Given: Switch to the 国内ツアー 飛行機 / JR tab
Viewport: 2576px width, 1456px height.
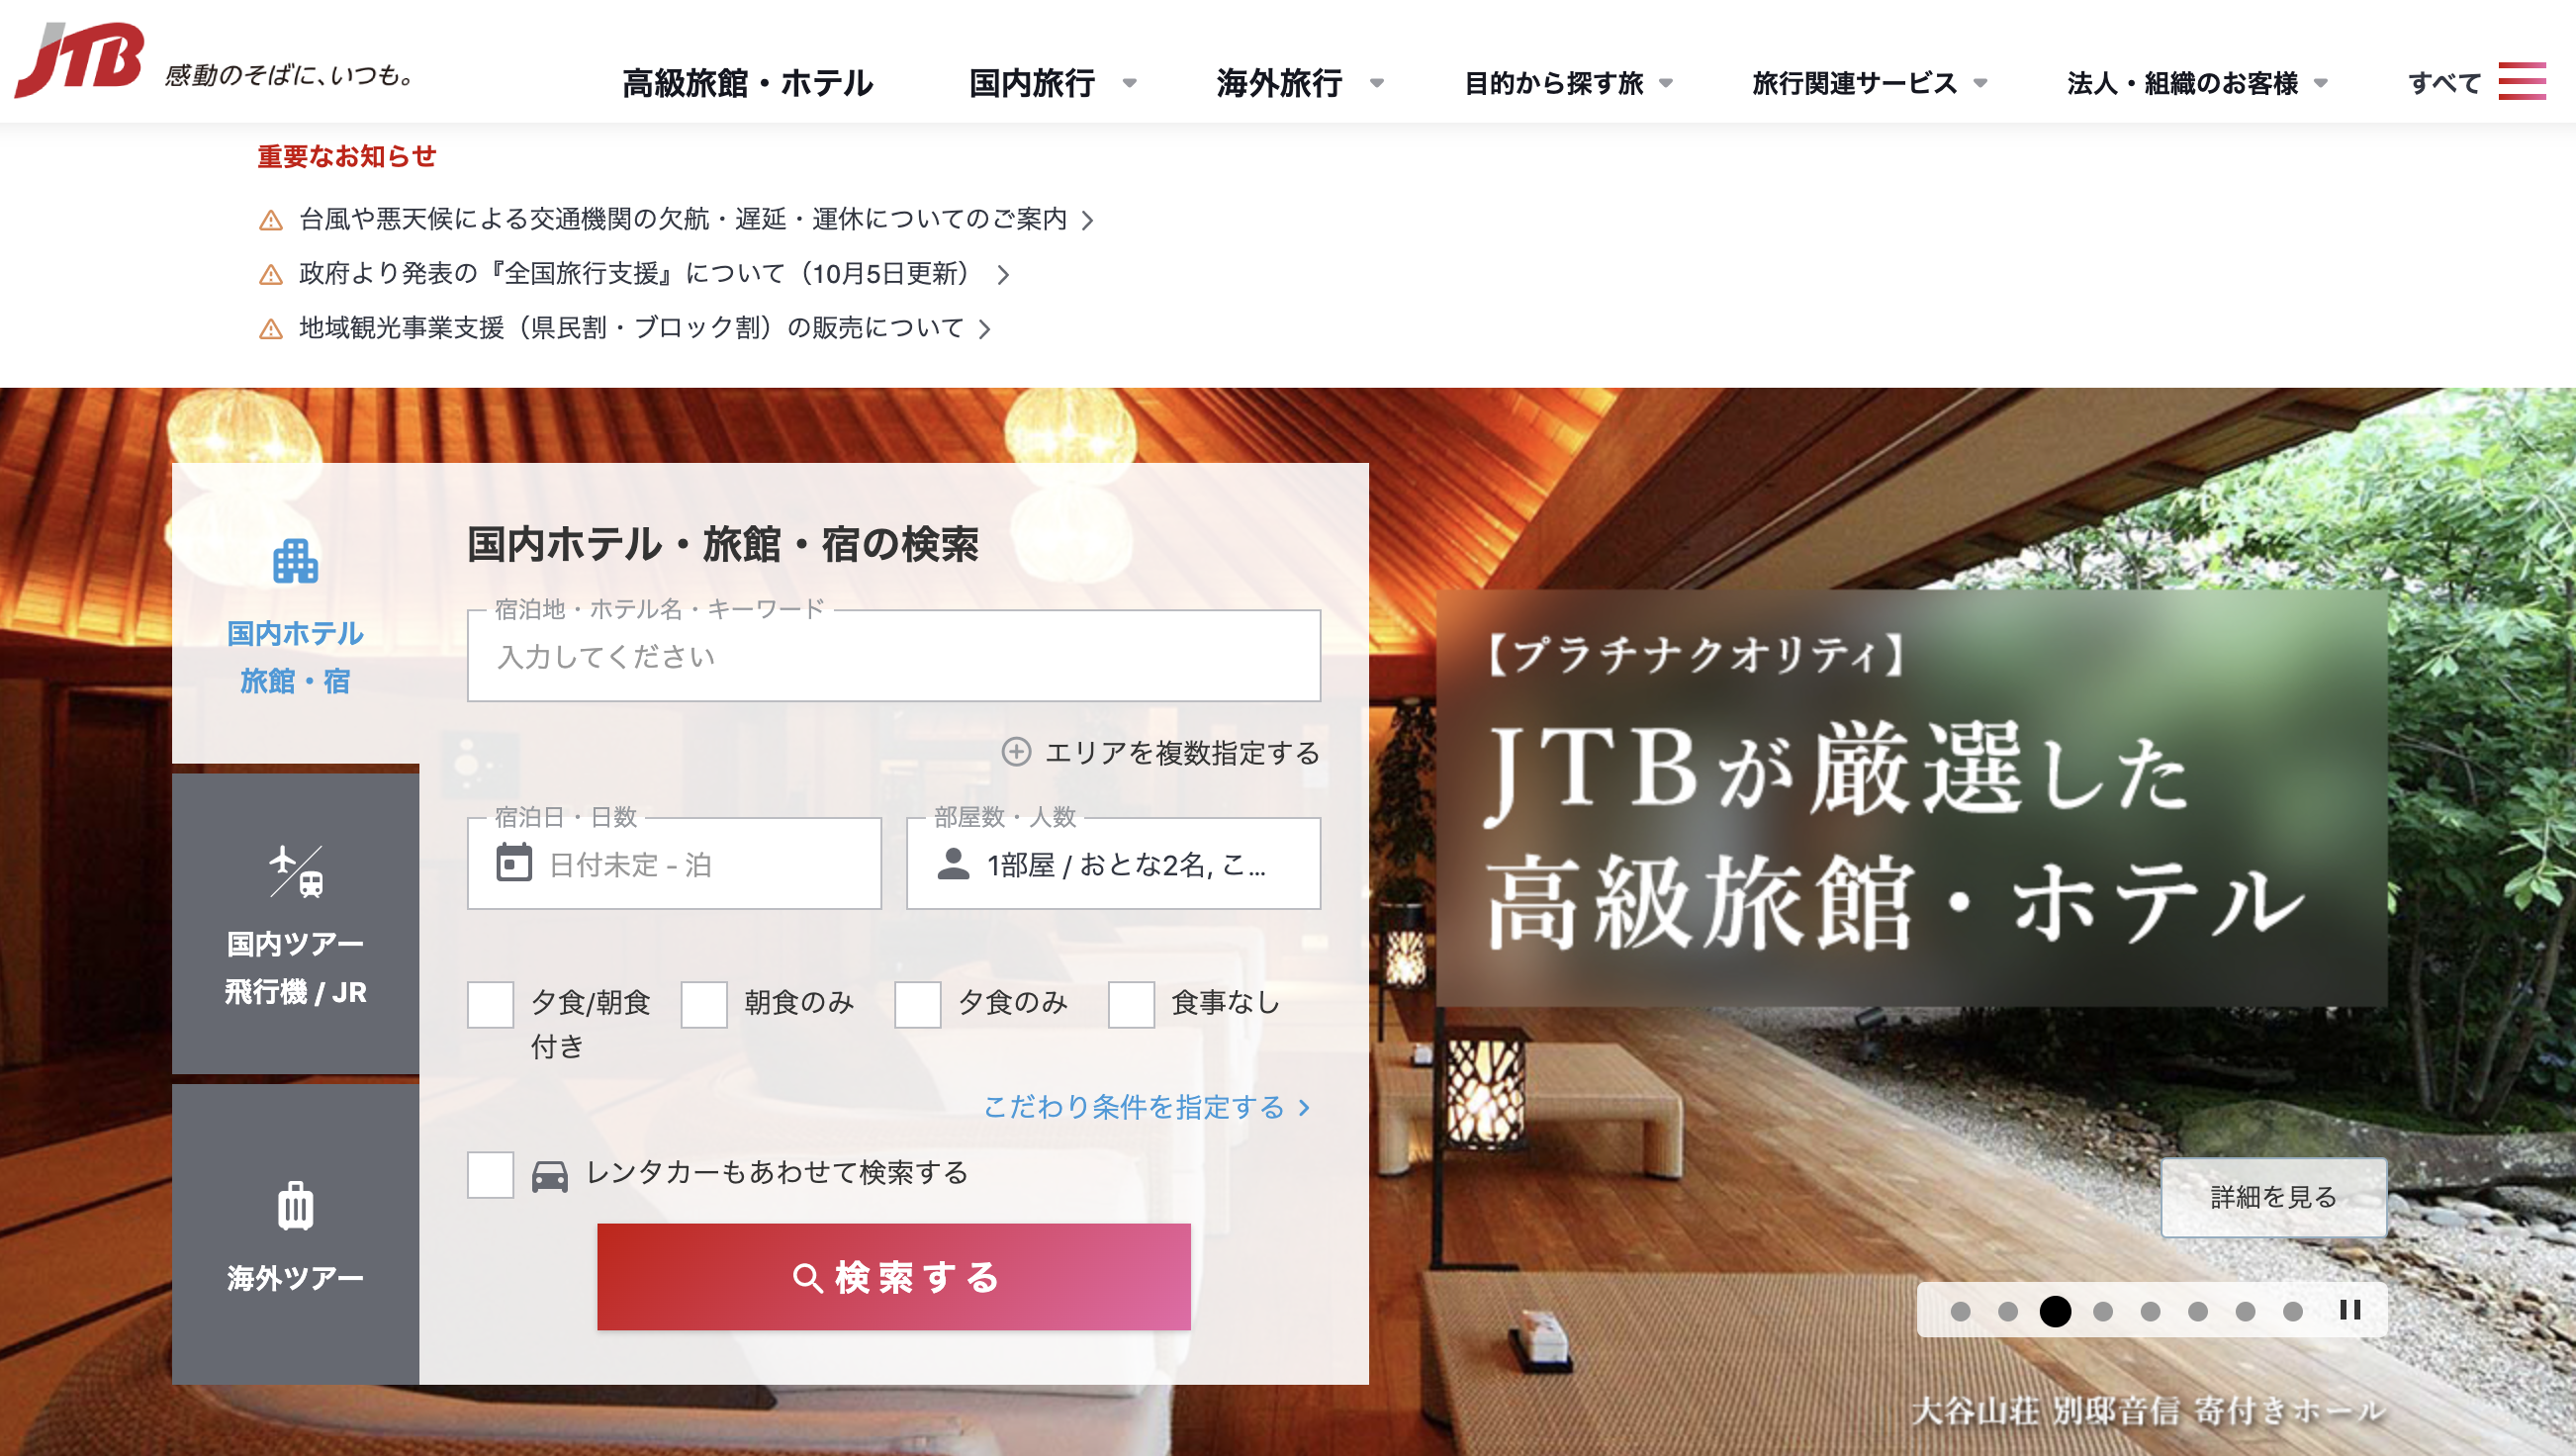Looking at the screenshot, I should [x=295, y=923].
